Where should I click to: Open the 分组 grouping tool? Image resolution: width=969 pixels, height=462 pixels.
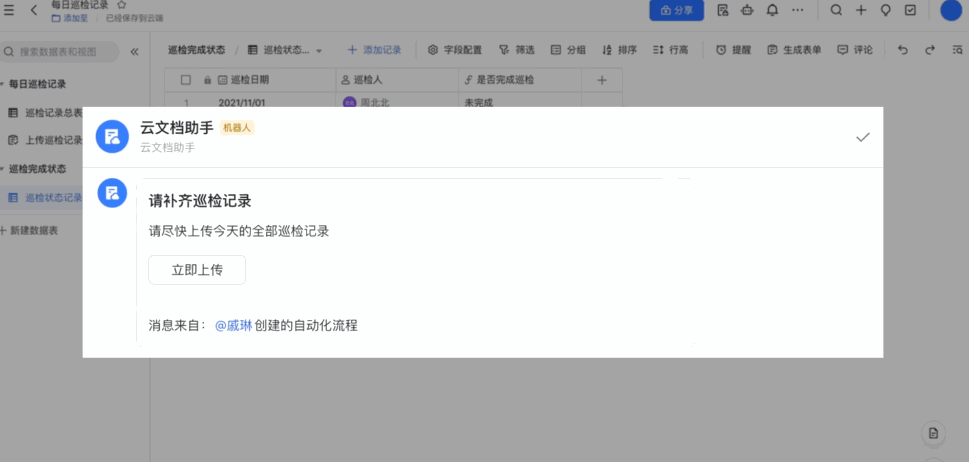[569, 50]
